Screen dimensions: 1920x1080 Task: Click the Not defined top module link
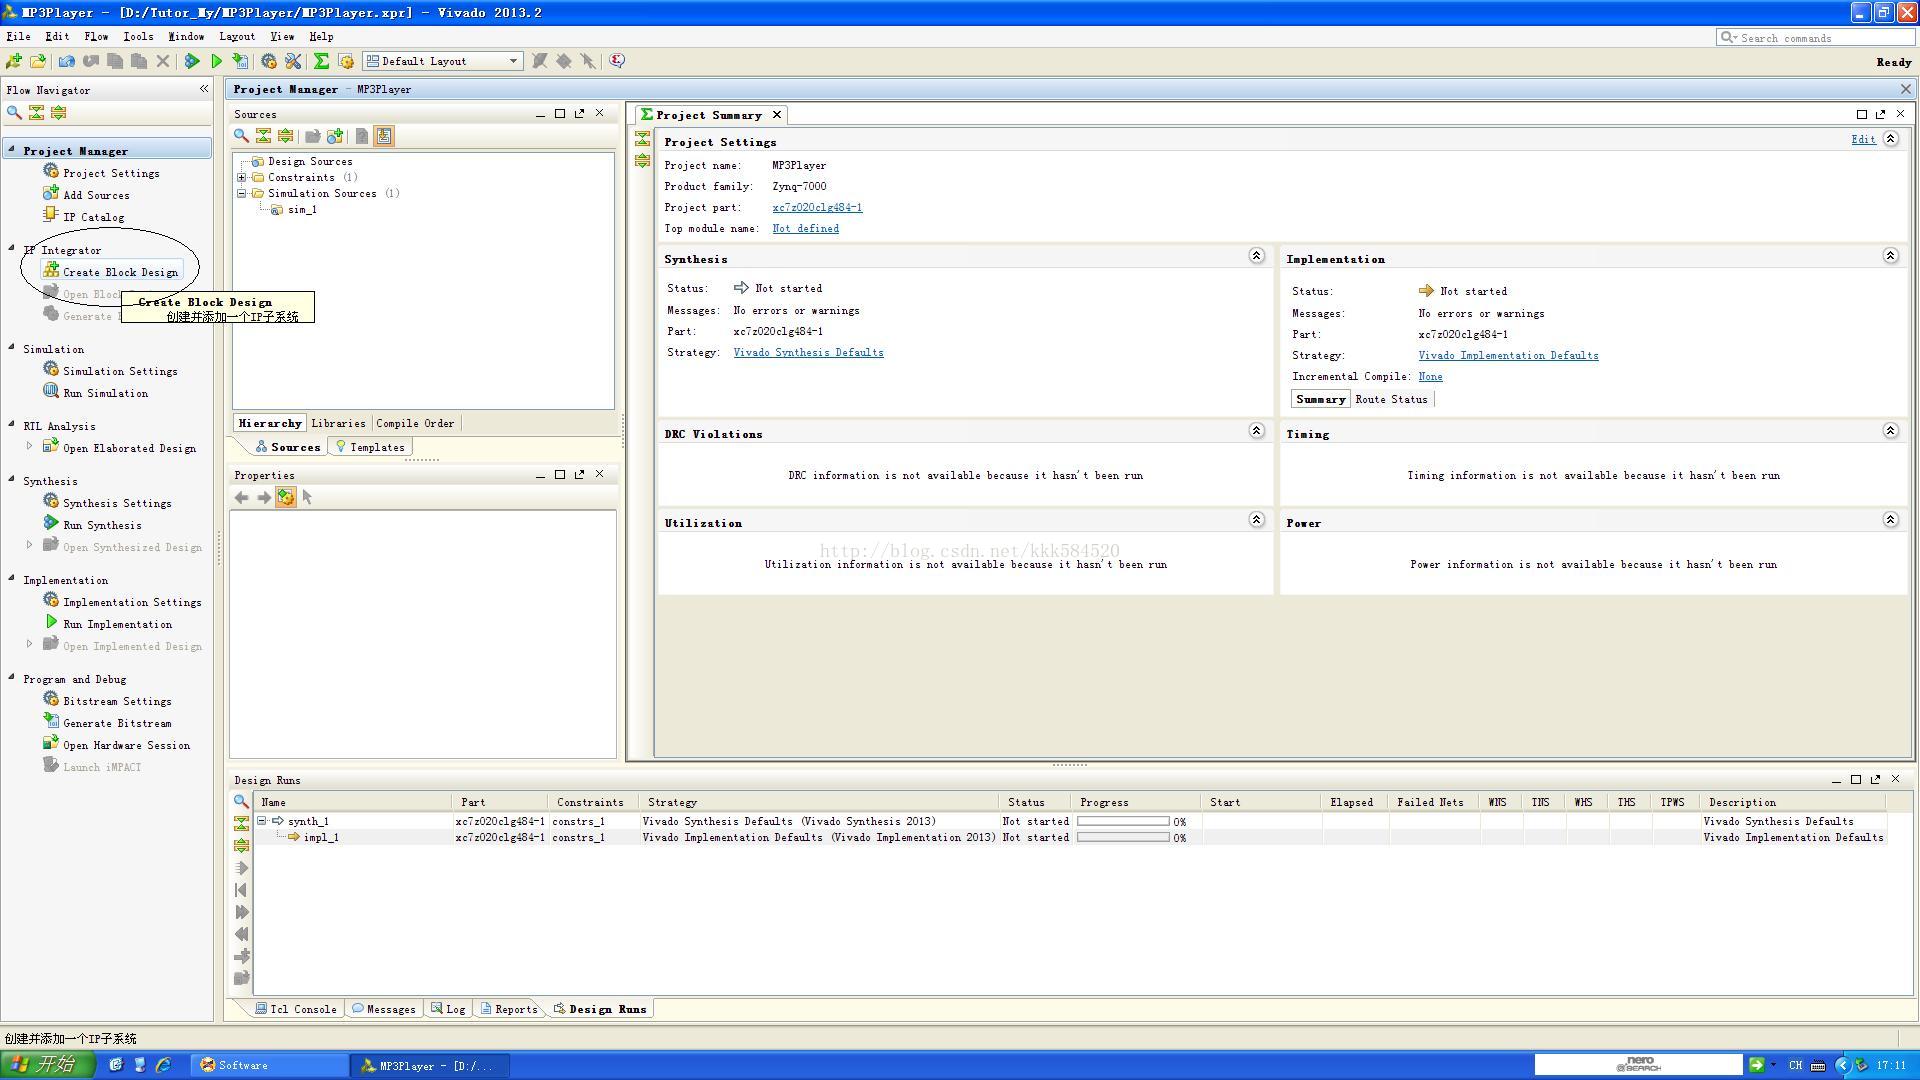pos(805,229)
